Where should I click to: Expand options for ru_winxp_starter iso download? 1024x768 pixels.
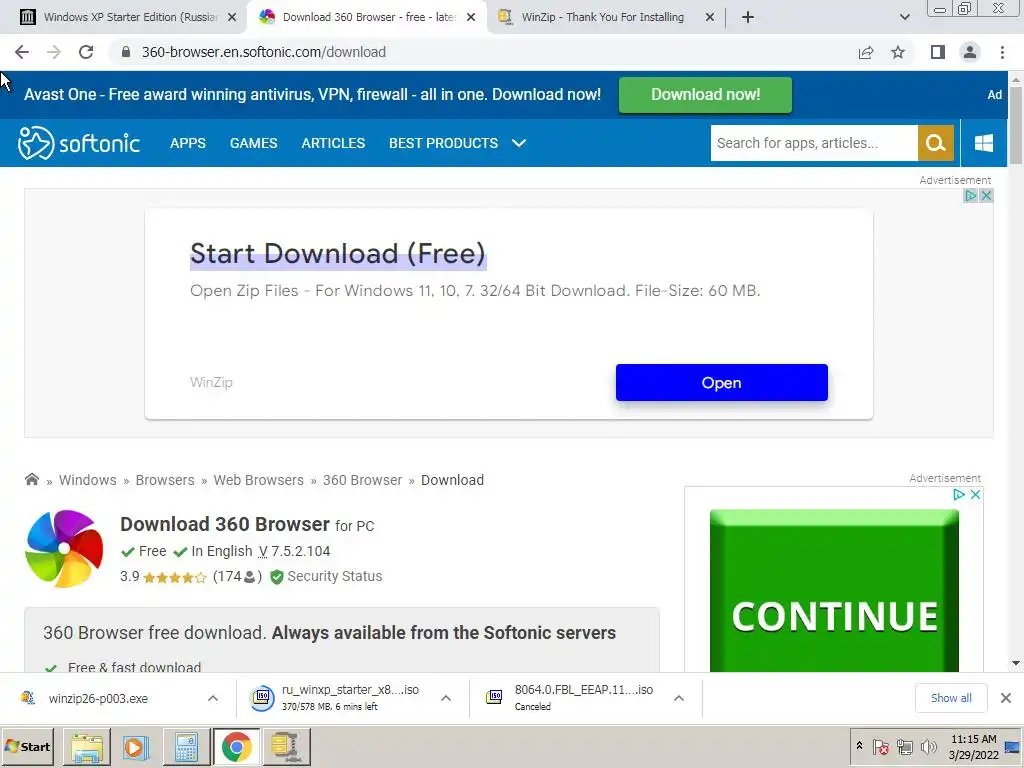(x=446, y=698)
